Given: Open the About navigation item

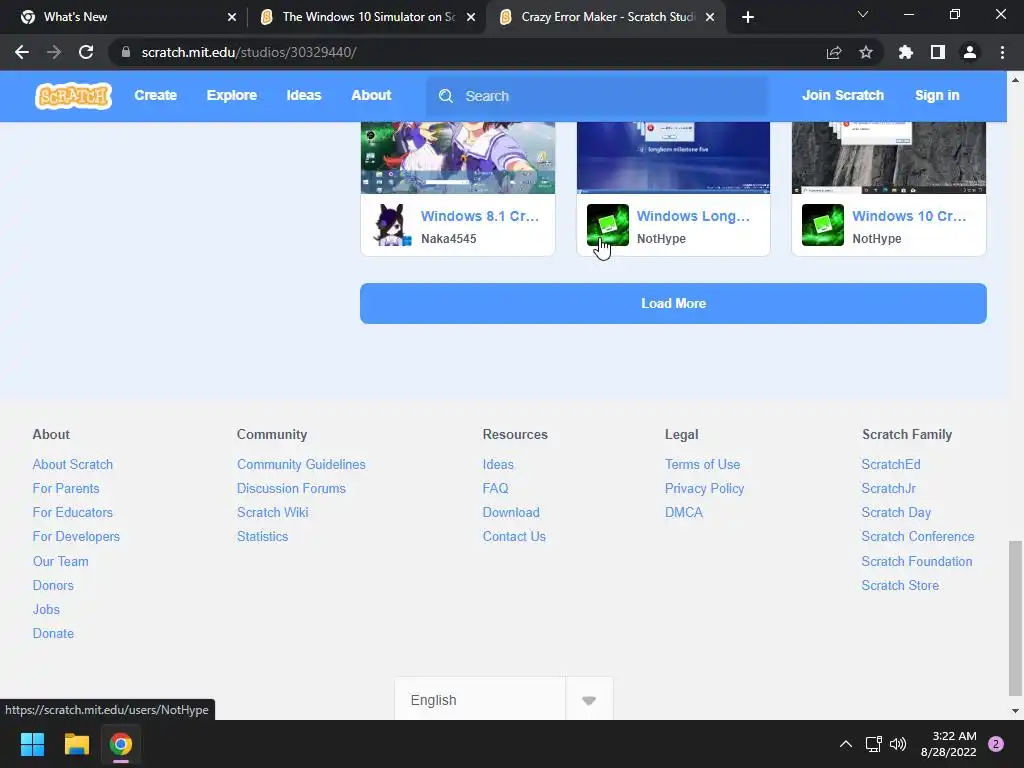Looking at the screenshot, I should click(371, 95).
